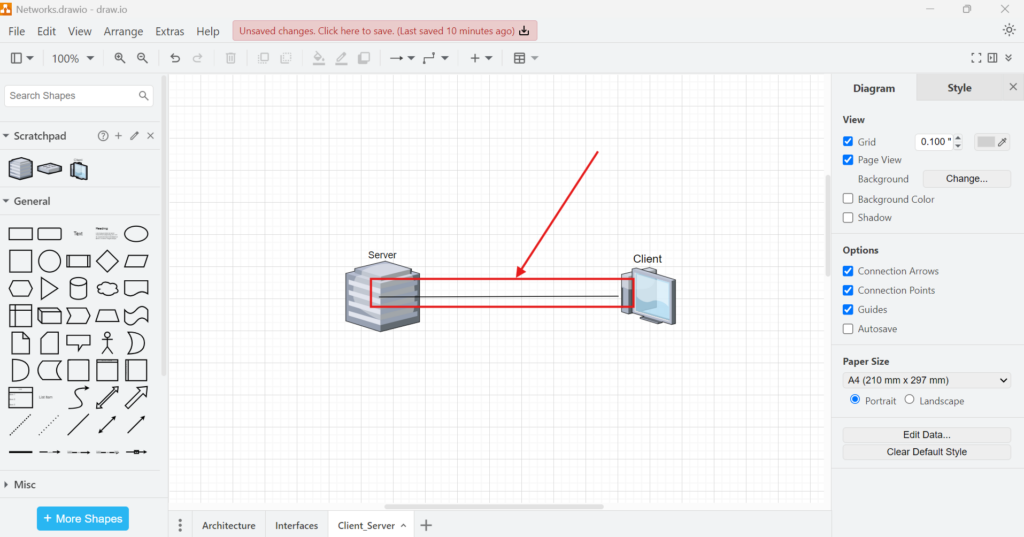The image size is (1024, 537).
Task: Click the Fill Color bucket icon
Action: click(x=318, y=58)
